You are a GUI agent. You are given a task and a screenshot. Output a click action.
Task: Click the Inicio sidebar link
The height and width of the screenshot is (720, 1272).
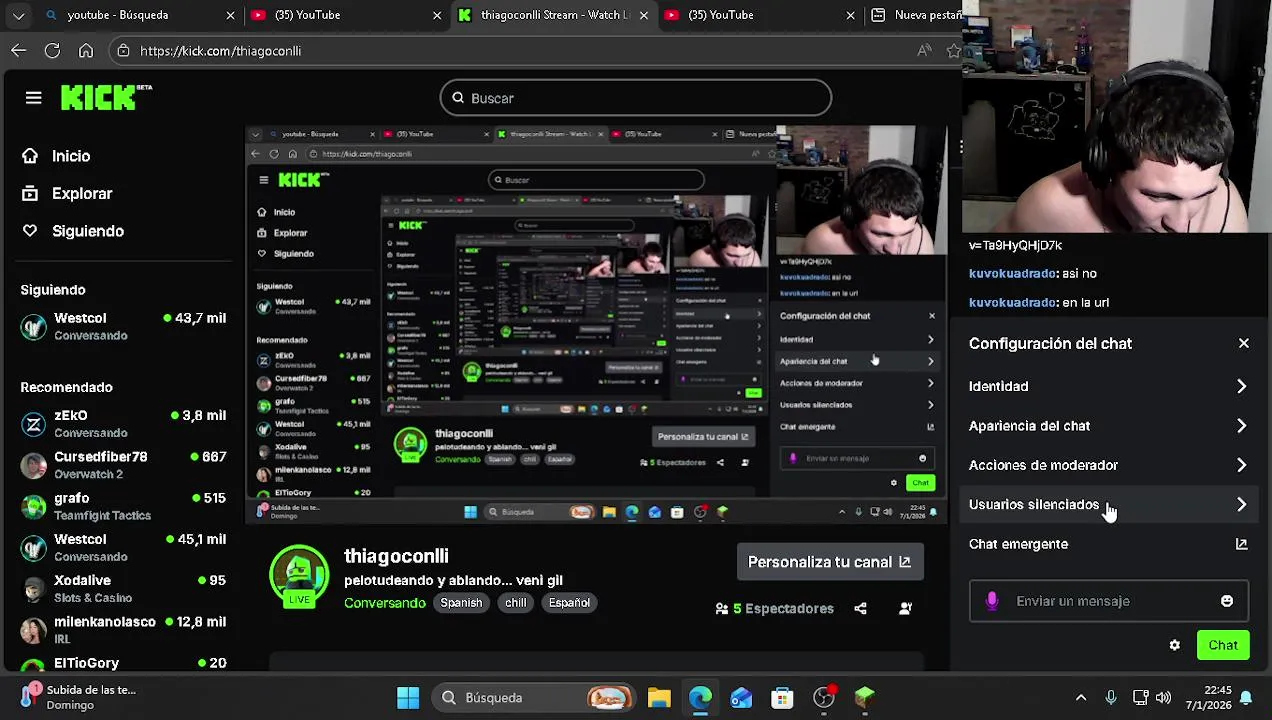tap(71, 156)
